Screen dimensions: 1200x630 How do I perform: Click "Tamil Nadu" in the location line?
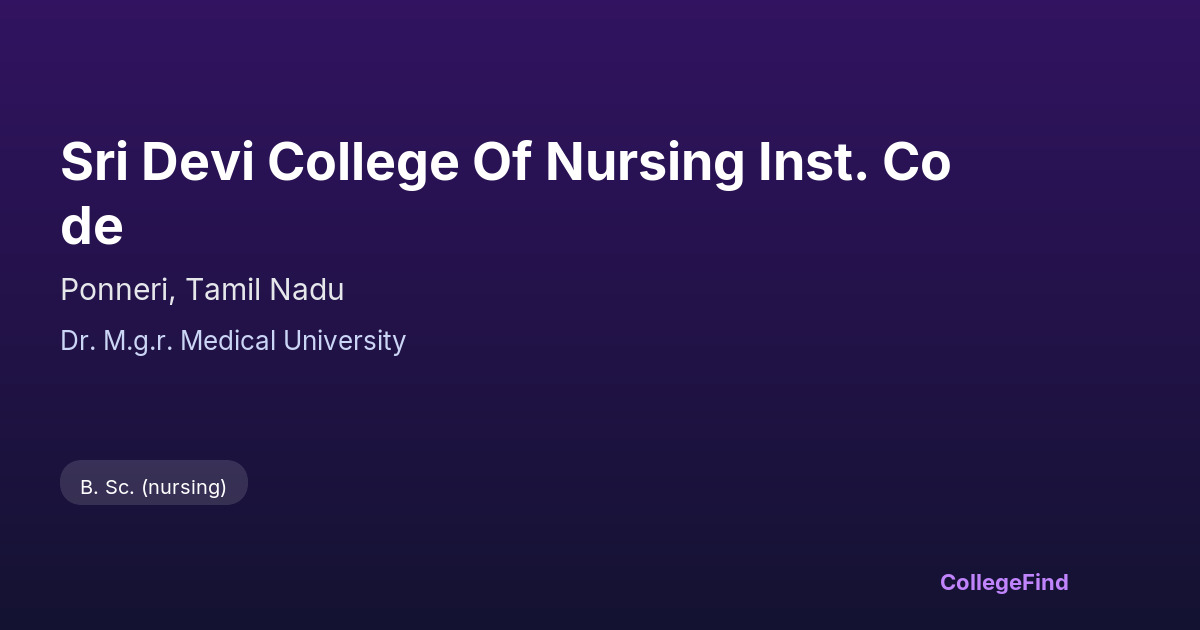pos(265,290)
